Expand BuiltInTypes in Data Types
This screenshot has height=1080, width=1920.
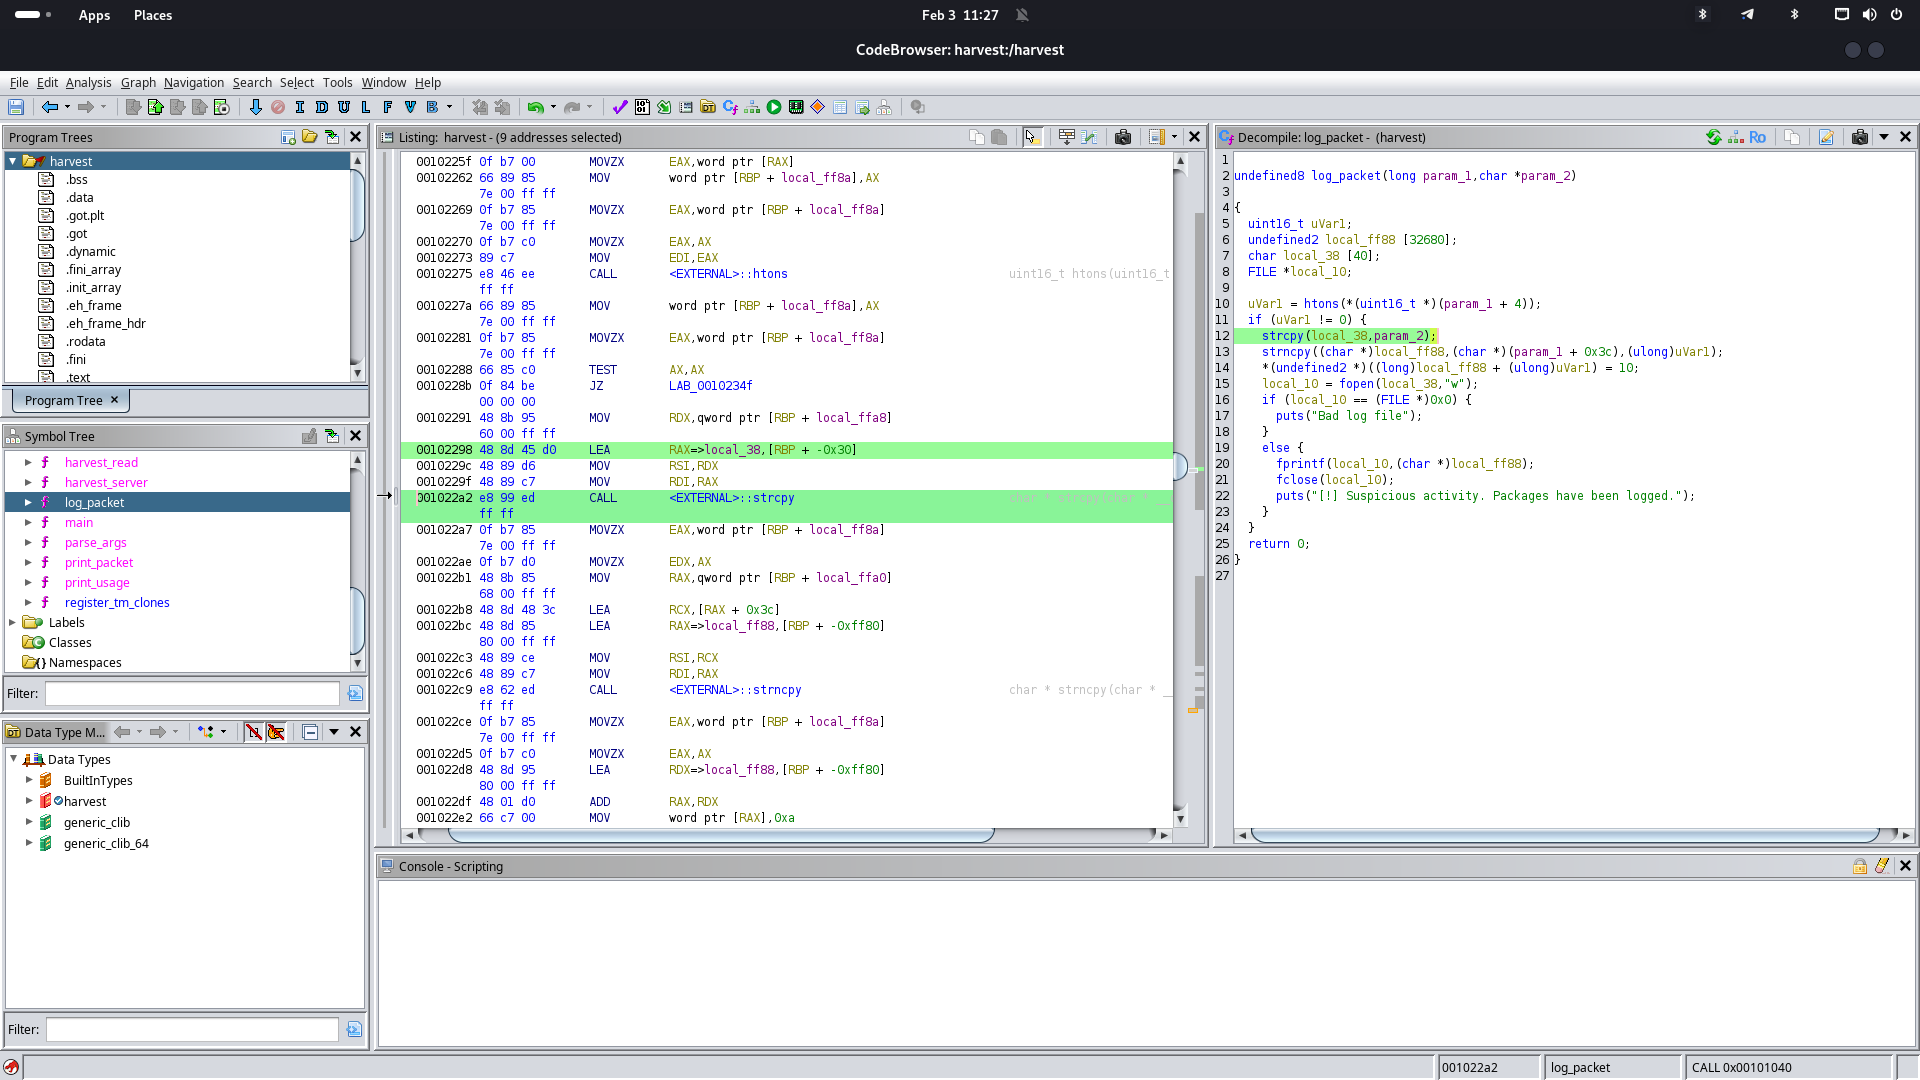click(29, 780)
